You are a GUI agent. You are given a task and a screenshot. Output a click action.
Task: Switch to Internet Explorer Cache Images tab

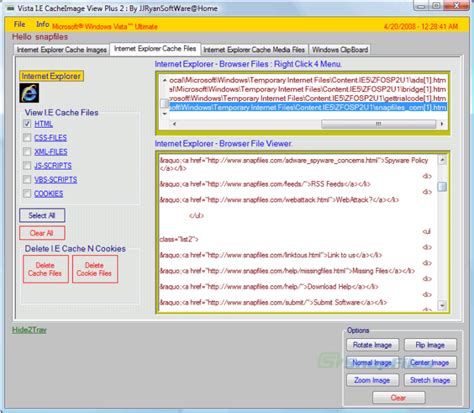click(62, 50)
